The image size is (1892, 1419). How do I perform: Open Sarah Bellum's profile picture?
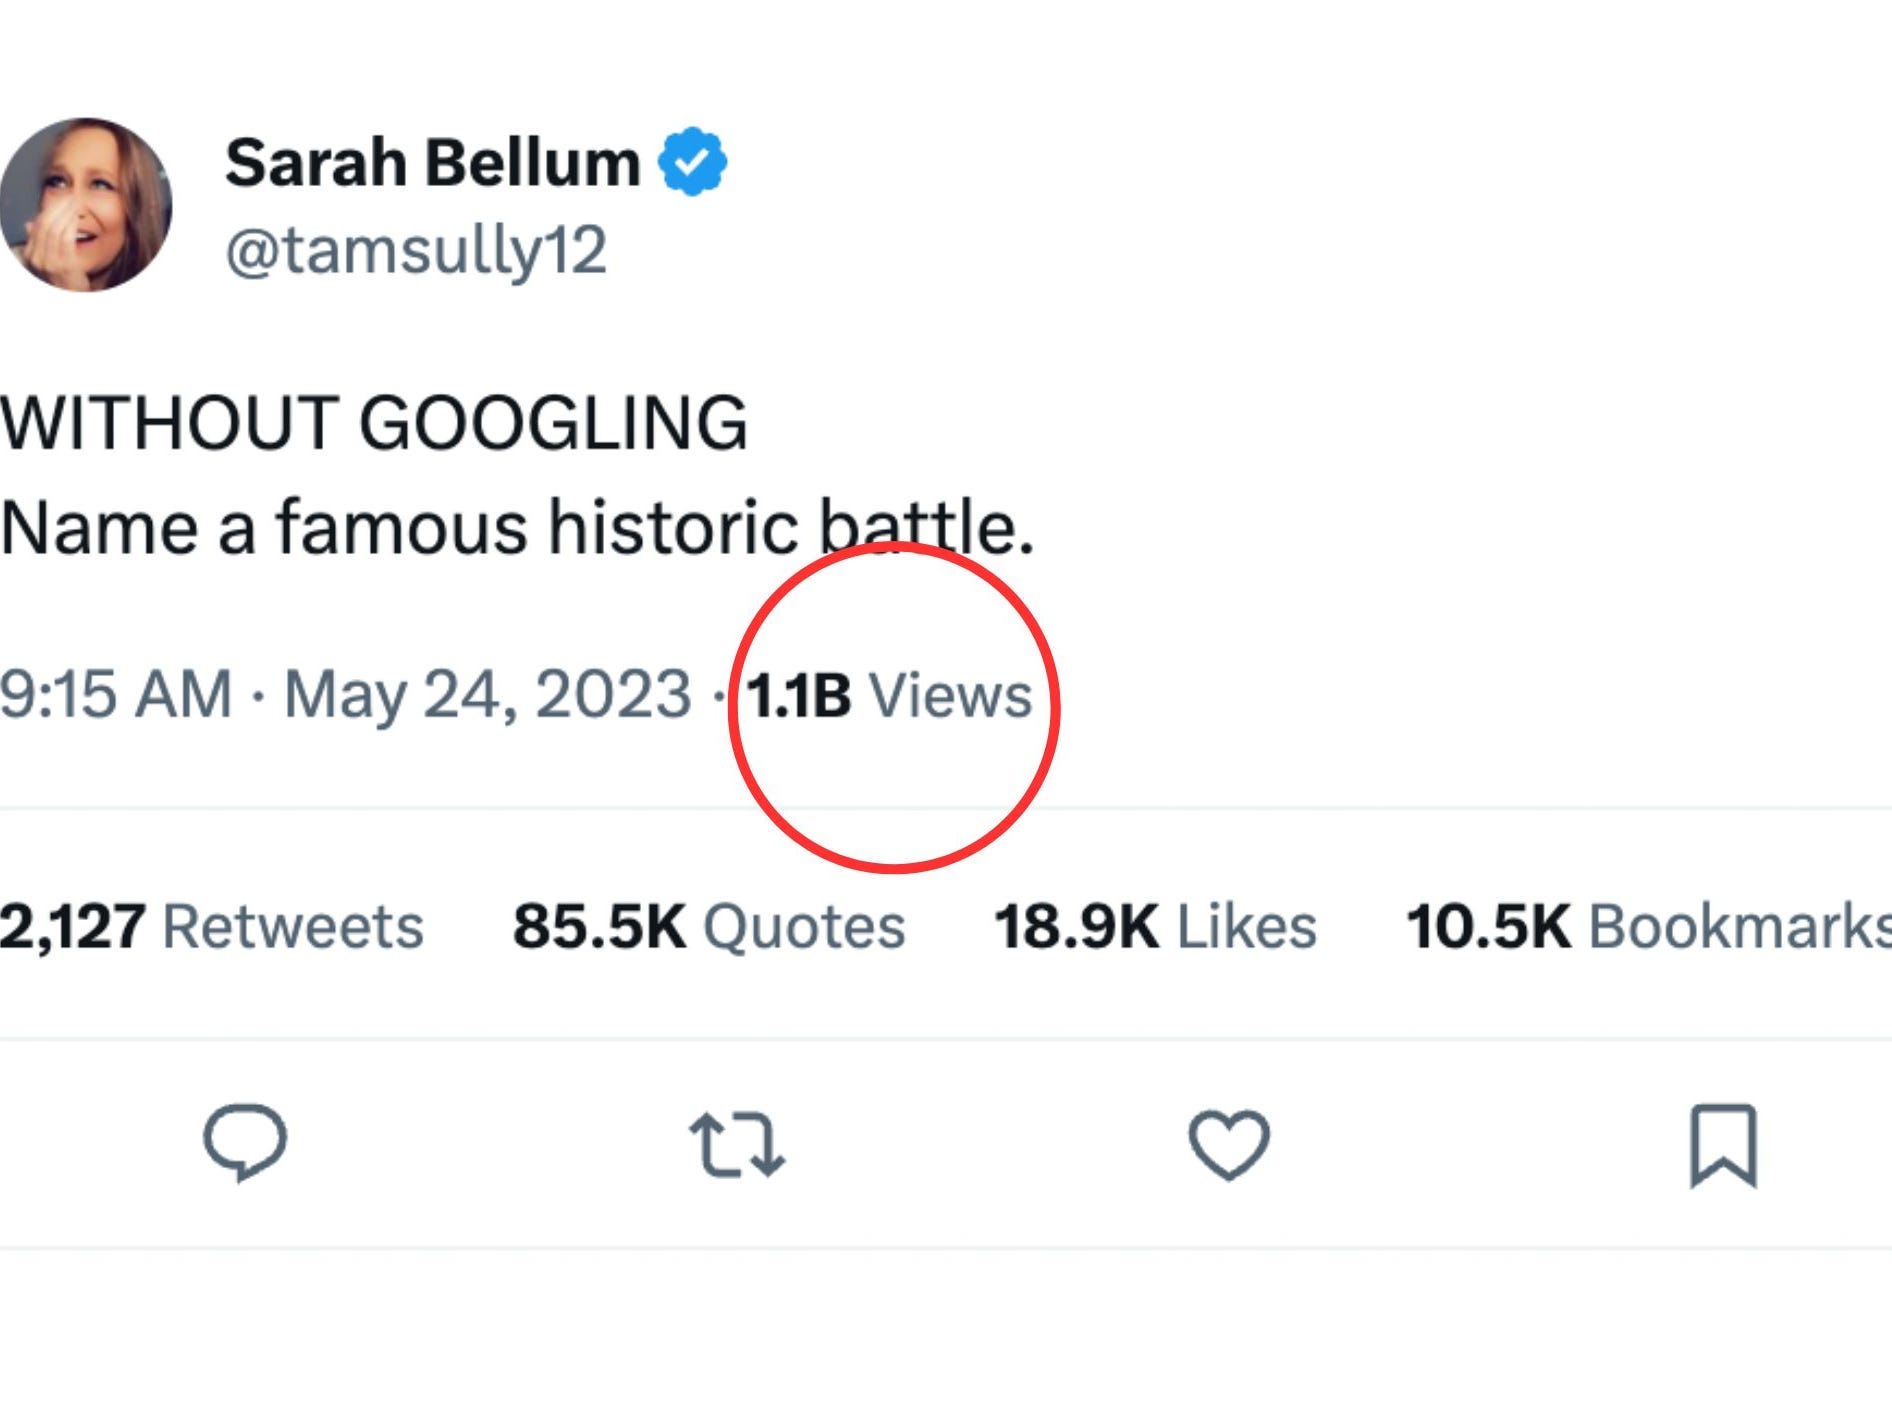(86, 205)
